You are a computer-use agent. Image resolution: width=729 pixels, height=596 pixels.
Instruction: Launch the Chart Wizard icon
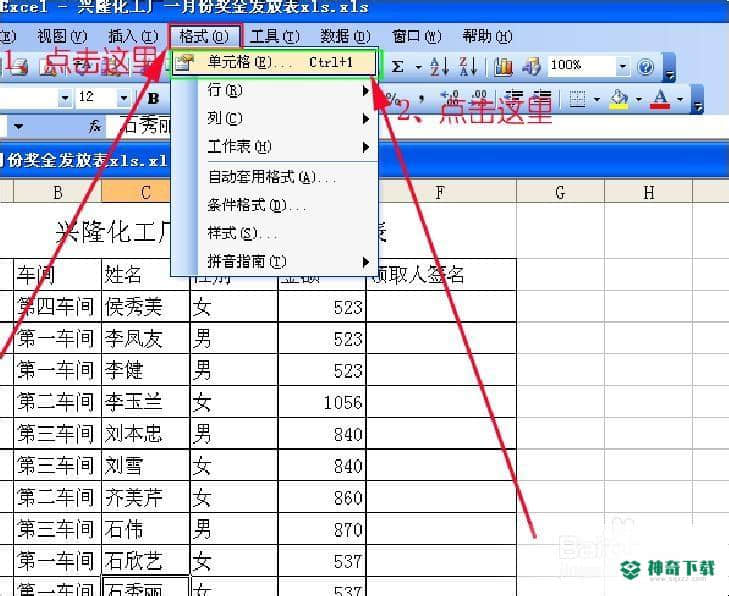[503, 66]
